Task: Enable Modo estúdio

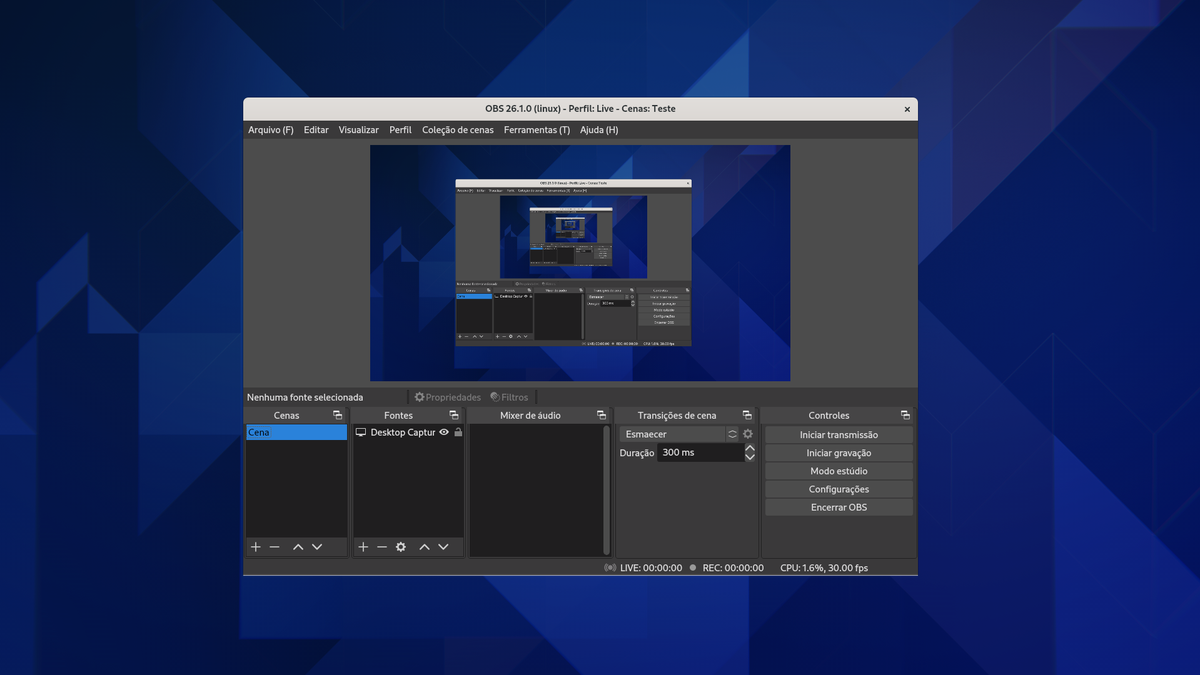Action: [x=839, y=471]
